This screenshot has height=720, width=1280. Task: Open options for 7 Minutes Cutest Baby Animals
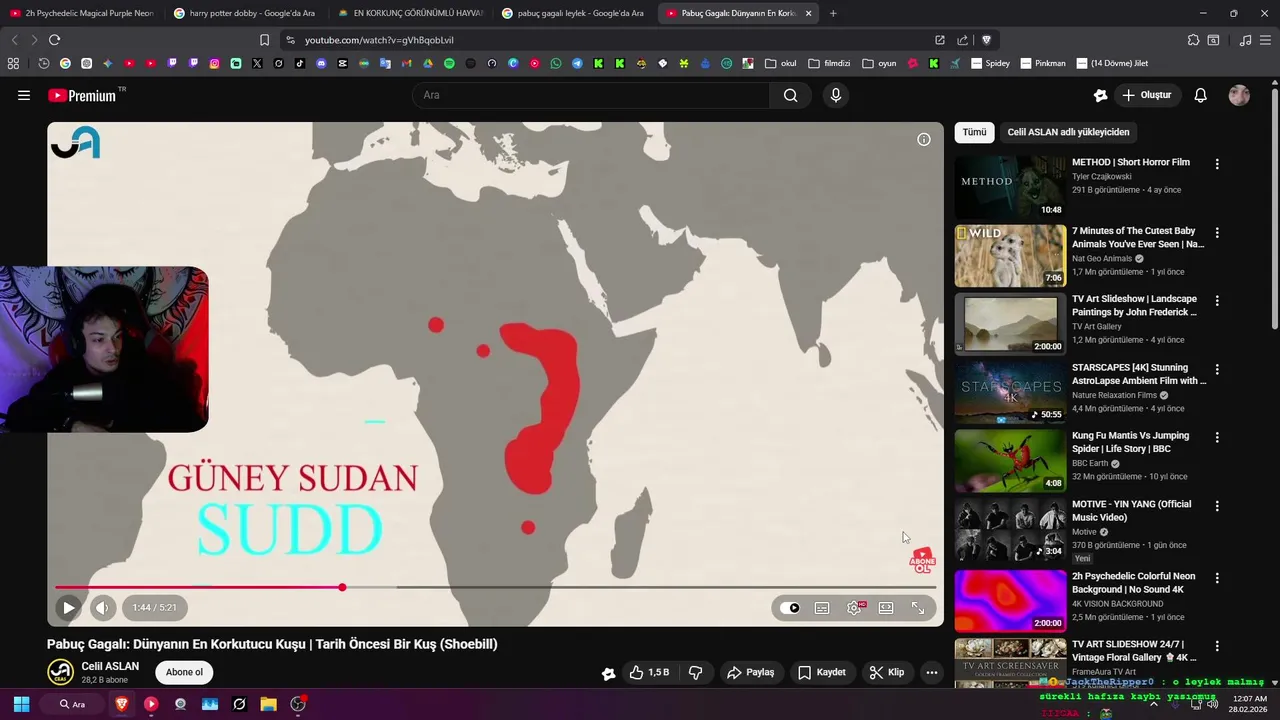pos(1217,232)
